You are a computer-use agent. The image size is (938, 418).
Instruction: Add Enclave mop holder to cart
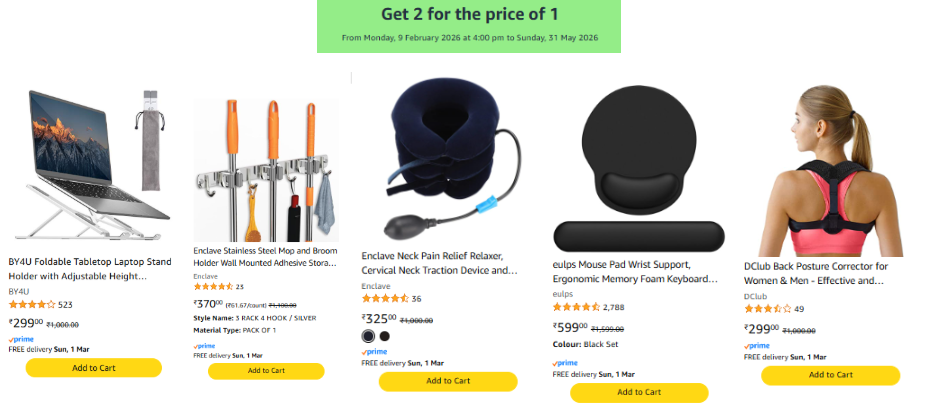(266, 371)
